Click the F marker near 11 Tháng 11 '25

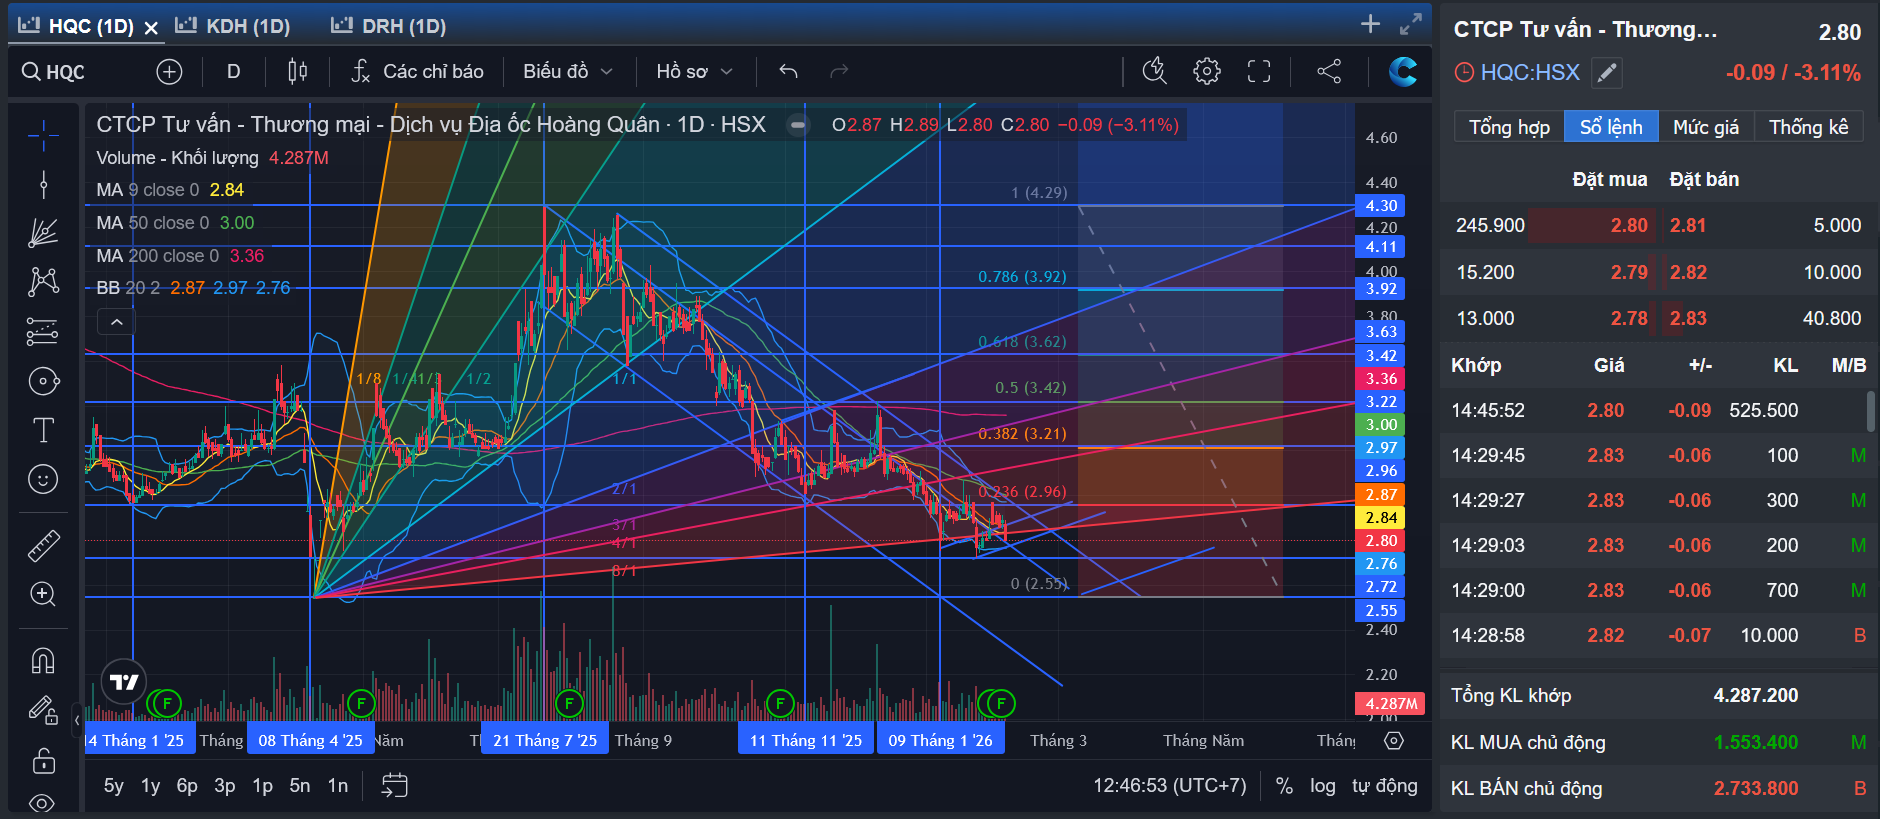tap(780, 704)
